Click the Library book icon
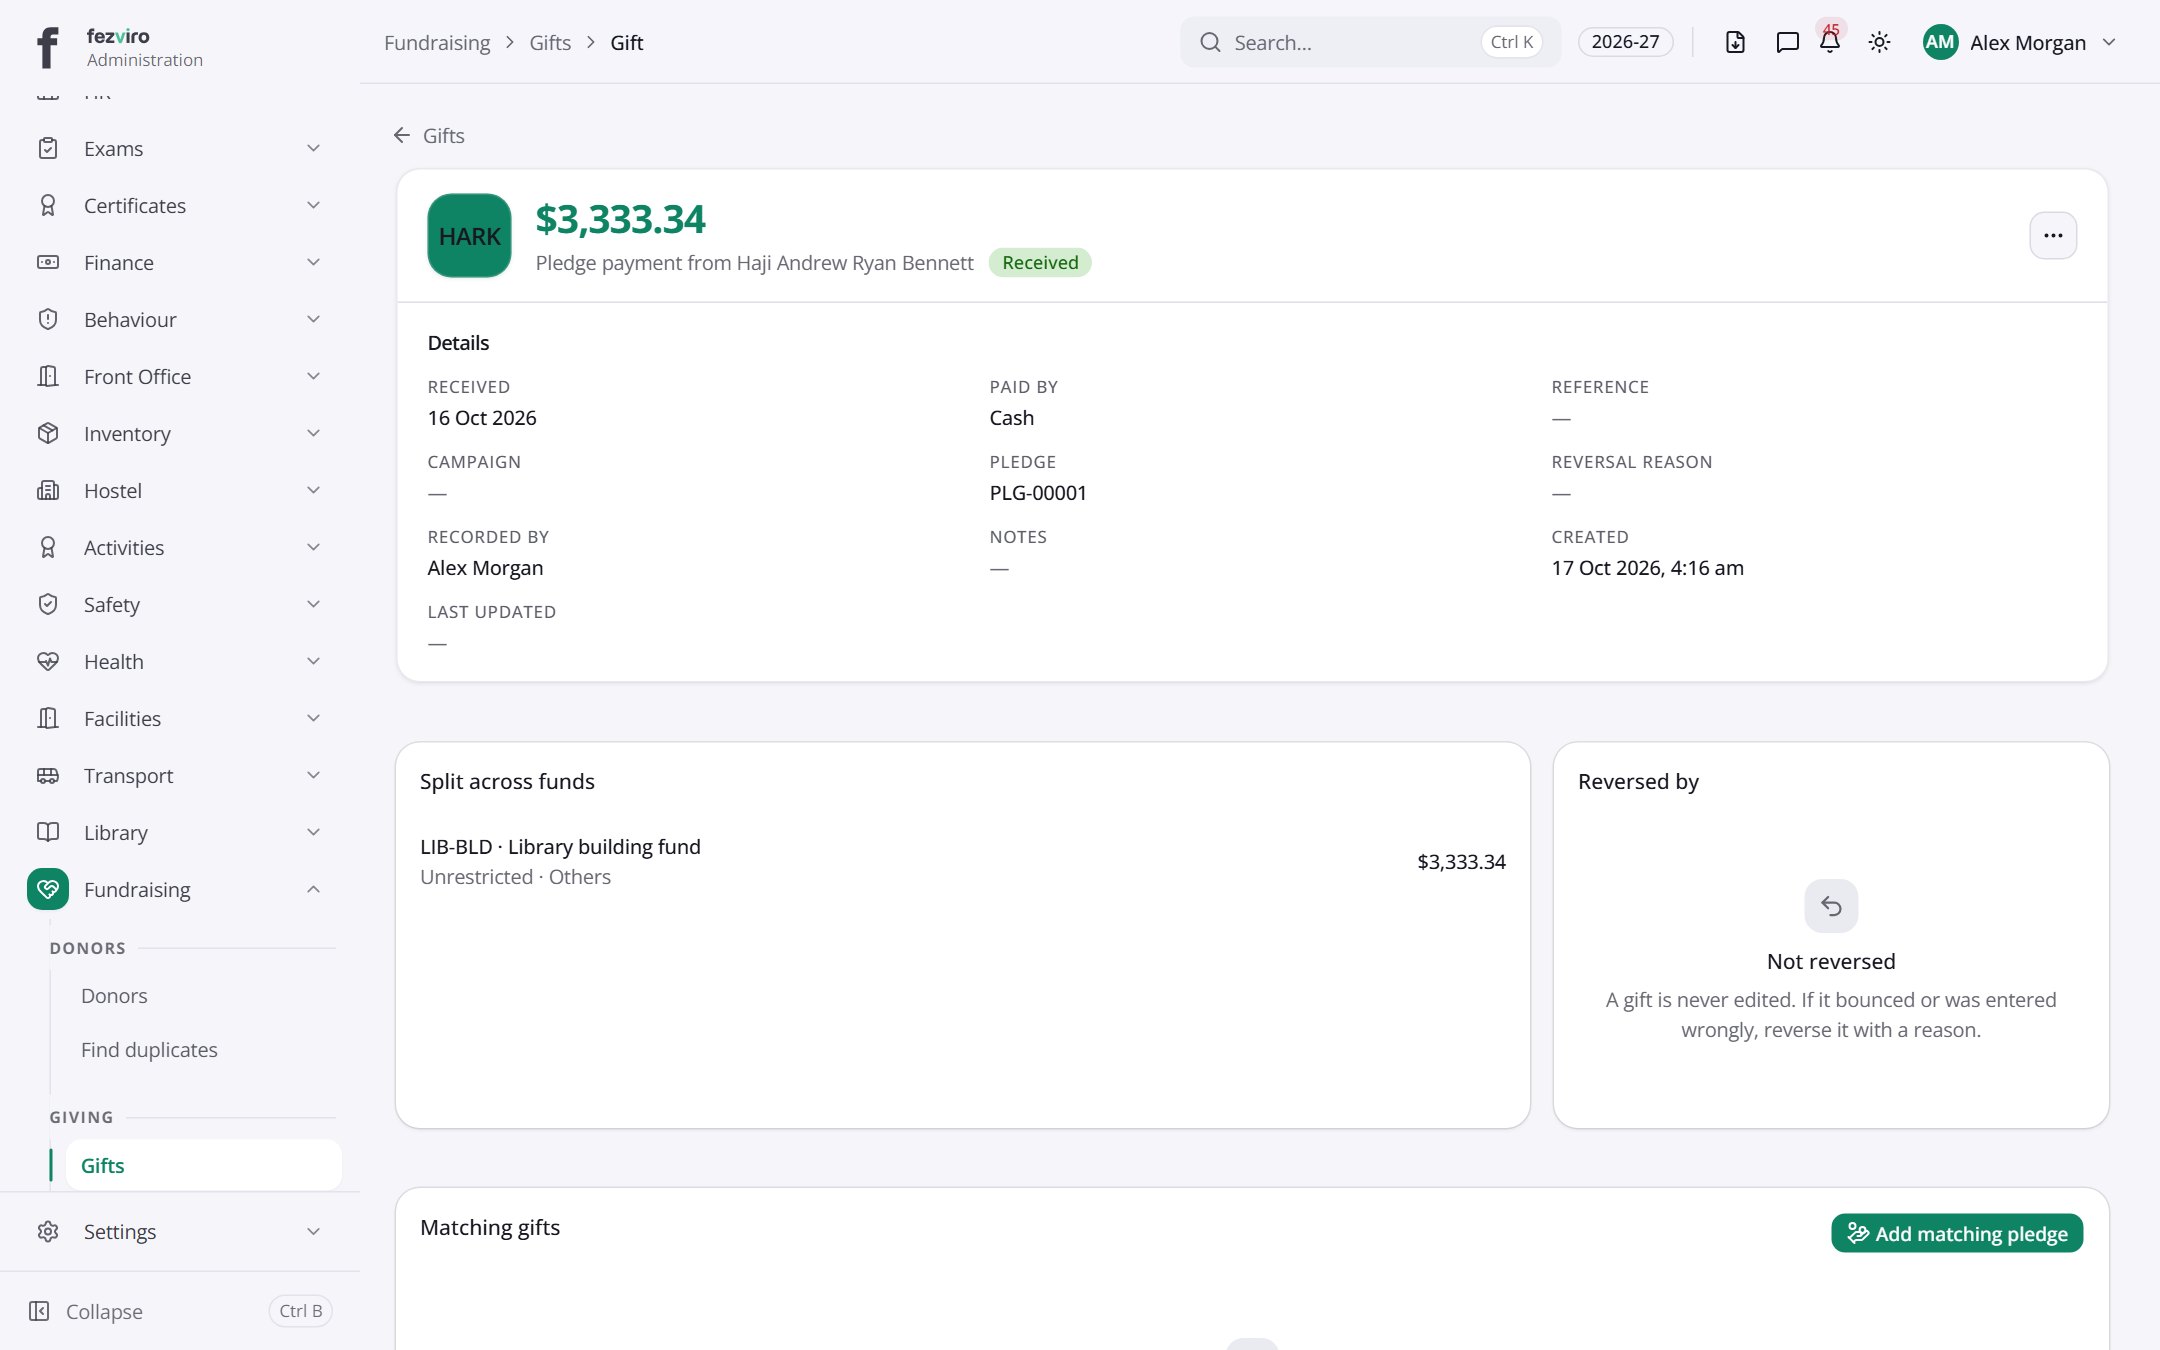Image resolution: width=2160 pixels, height=1350 pixels. (x=48, y=833)
